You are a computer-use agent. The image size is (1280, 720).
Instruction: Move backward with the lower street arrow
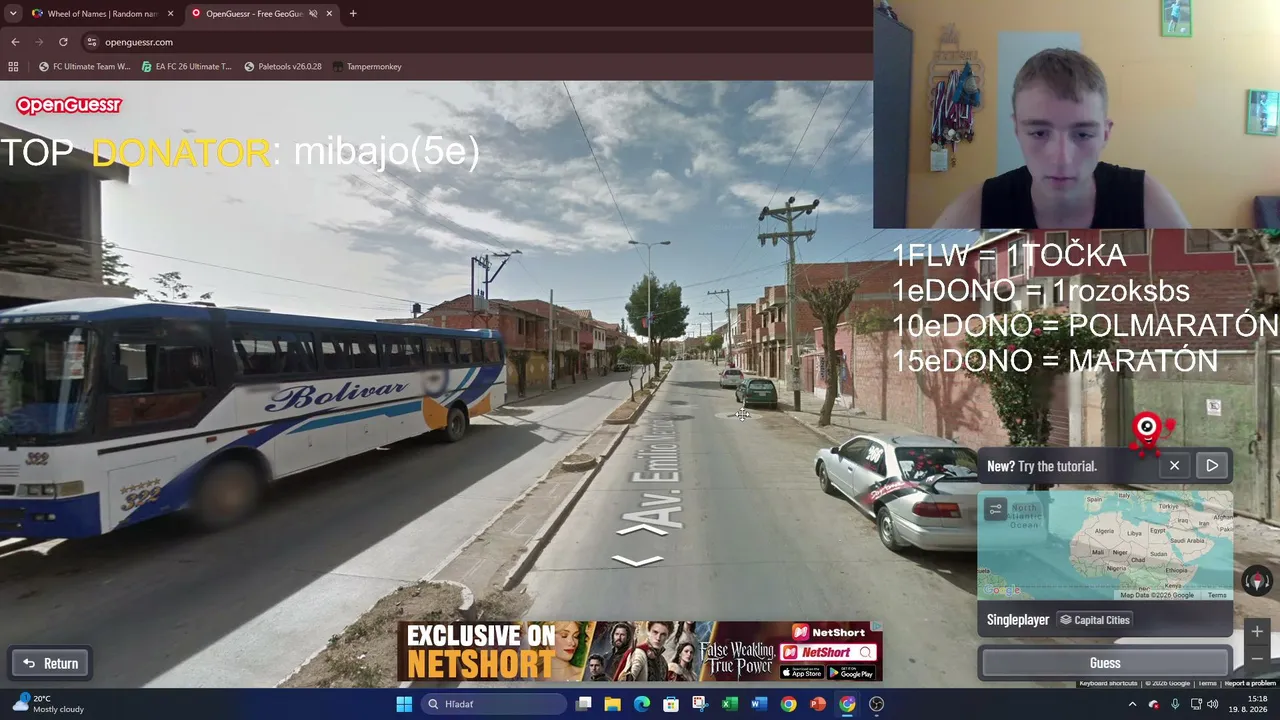point(638,561)
